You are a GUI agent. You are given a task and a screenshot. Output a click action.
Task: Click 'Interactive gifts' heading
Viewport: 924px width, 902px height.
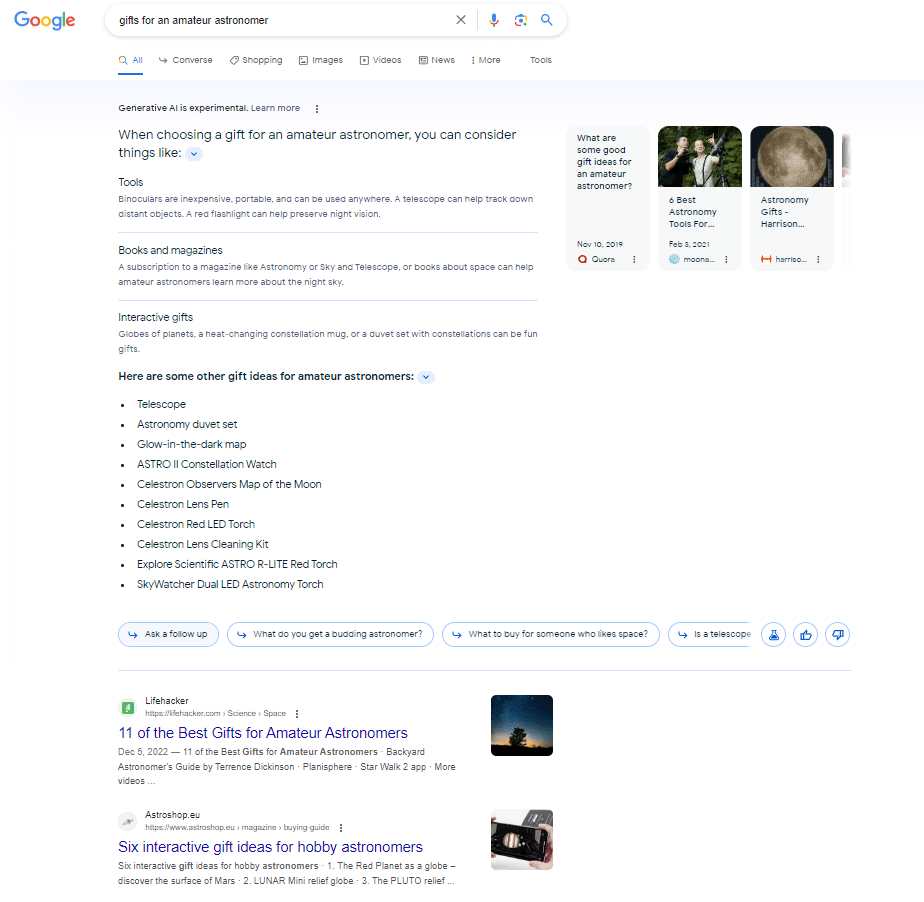tap(156, 317)
